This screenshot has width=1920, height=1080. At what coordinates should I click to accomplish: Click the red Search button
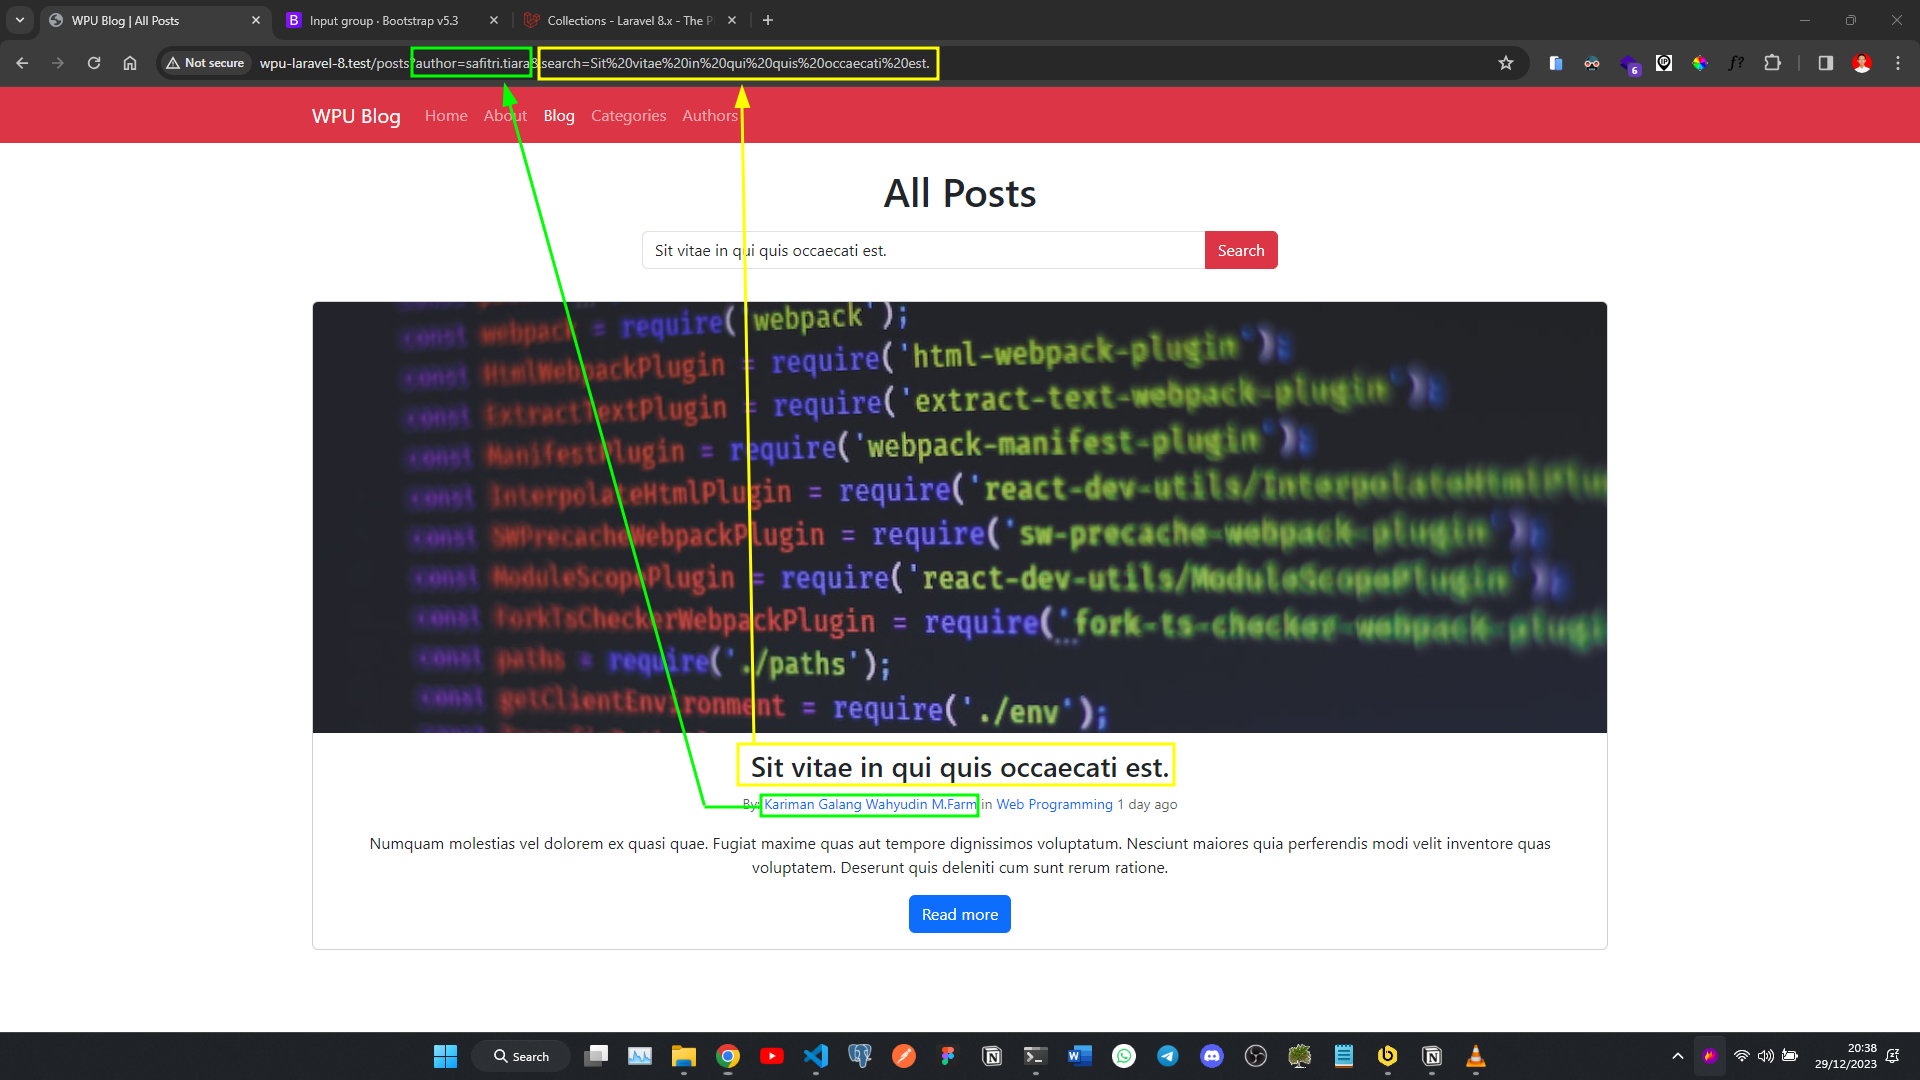point(1240,250)
